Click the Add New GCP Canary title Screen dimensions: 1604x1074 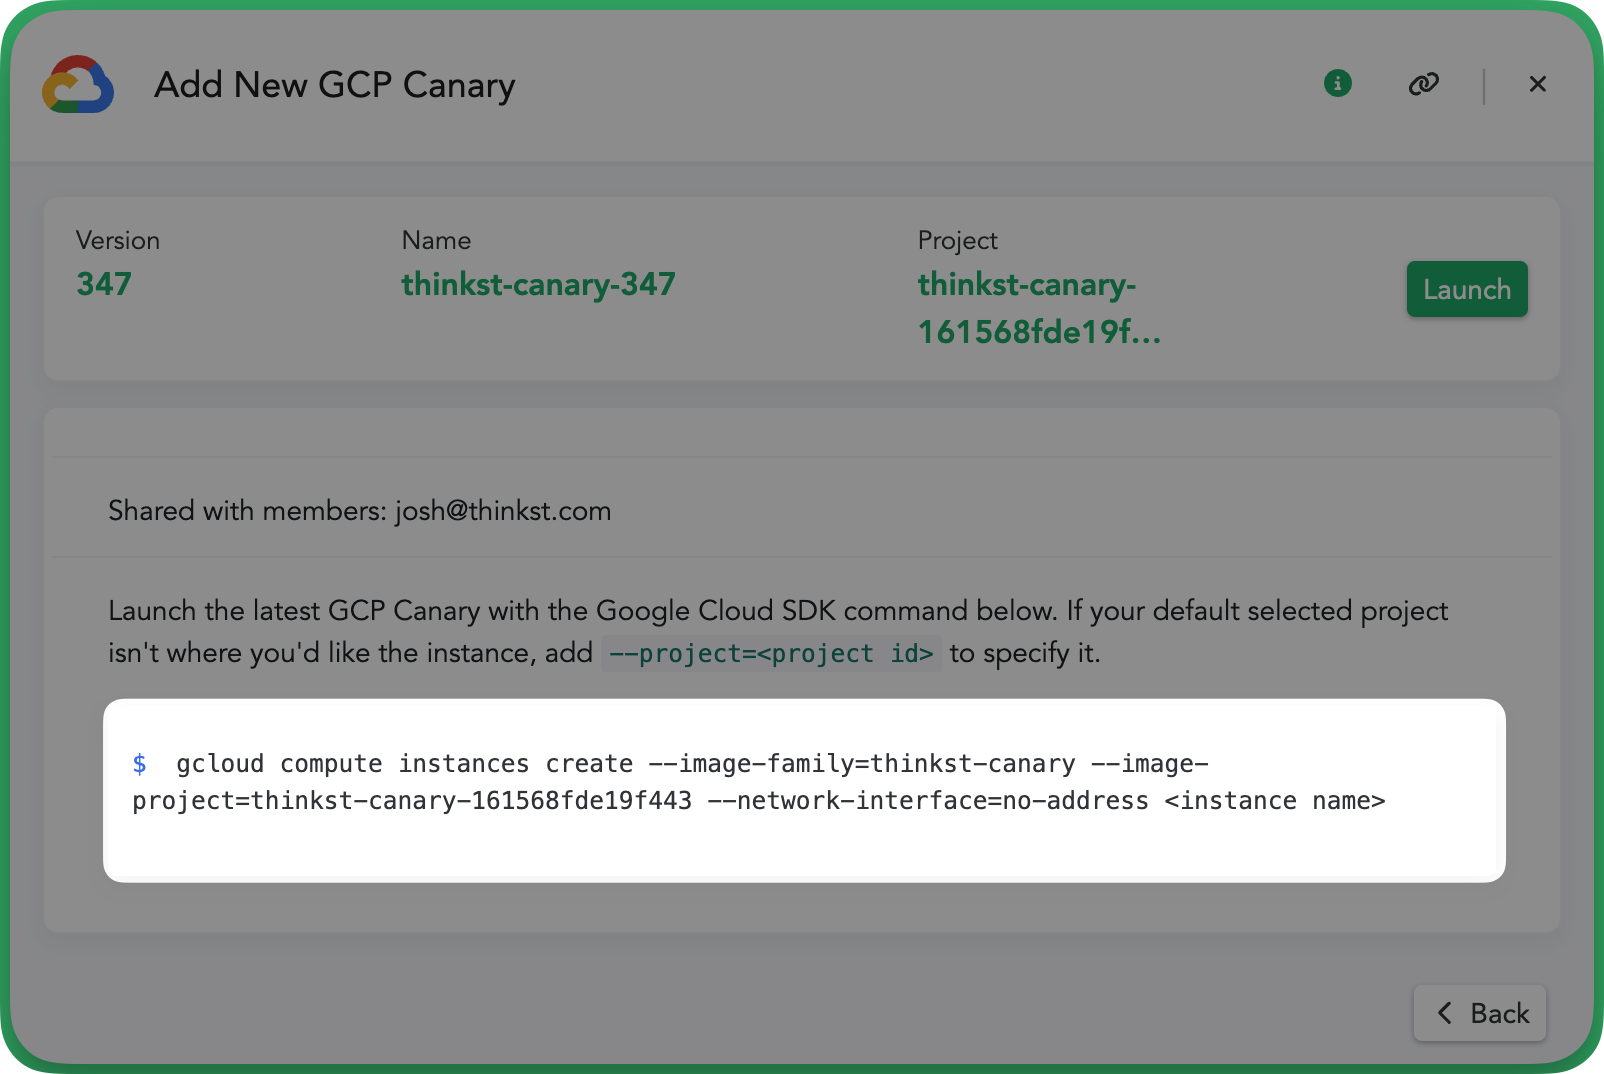coord(334,85)
